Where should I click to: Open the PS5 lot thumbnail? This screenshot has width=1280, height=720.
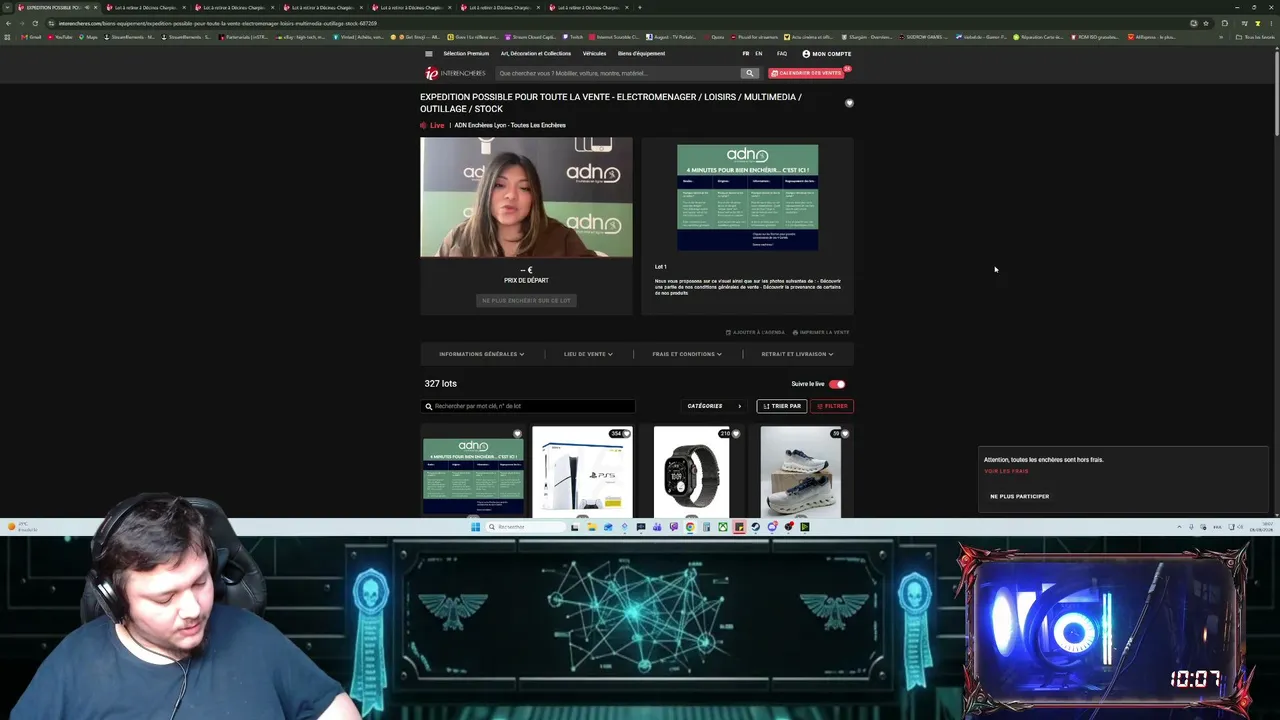coord(582,472)
